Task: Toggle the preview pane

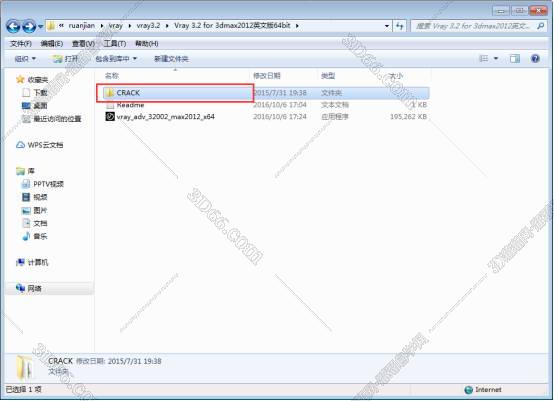Action: point(515,59)
